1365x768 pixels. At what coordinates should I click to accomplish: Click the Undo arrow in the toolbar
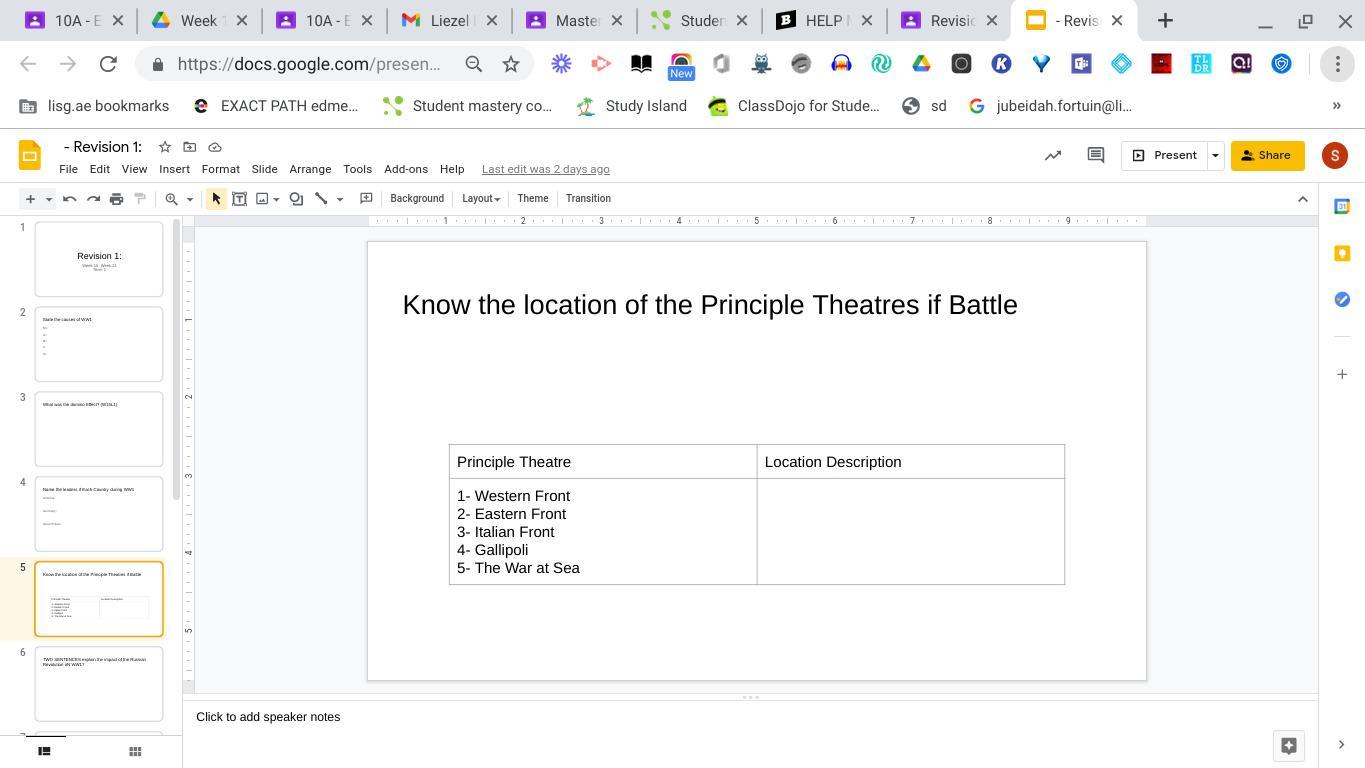pyautogui.click(x=69, y=199)
